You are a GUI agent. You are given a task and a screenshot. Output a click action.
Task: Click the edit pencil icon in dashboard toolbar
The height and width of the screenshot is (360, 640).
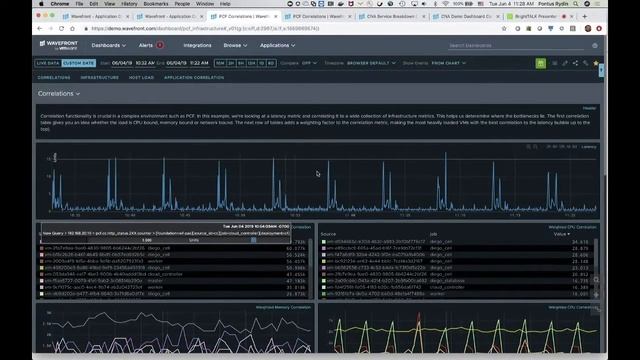[x=565, y=63]
